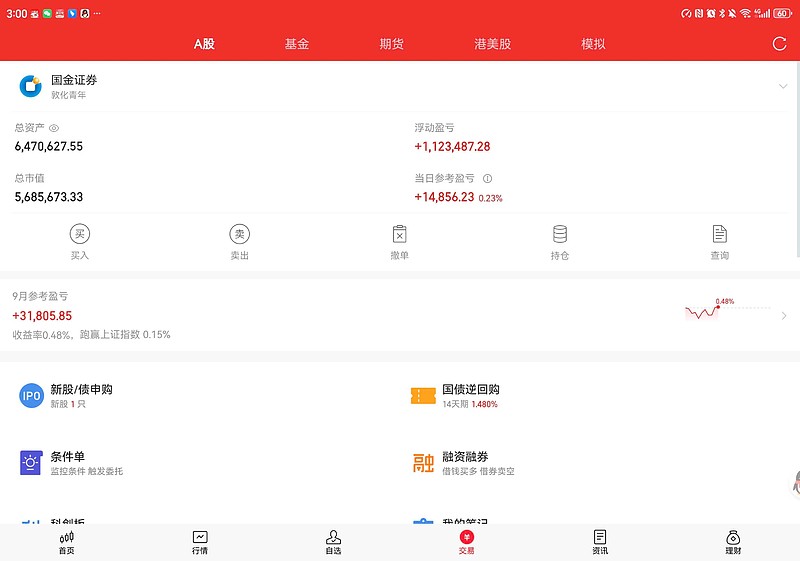Go to 首页 in bottom navigation

pos(66,543)
